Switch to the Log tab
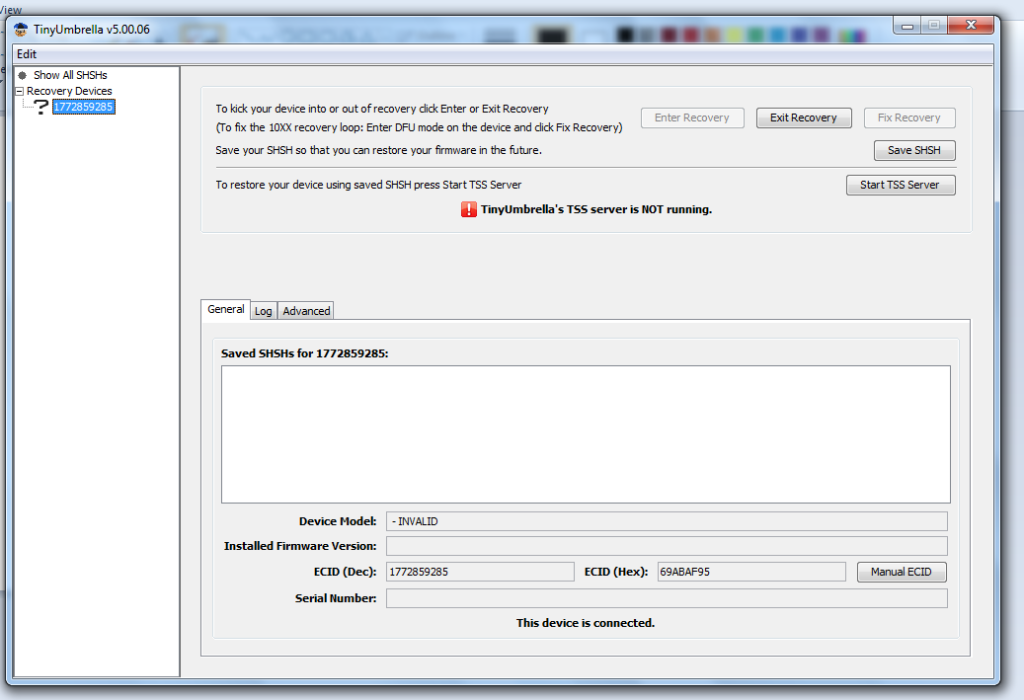Screen dimensions: 1024x700 click(263, 311)
